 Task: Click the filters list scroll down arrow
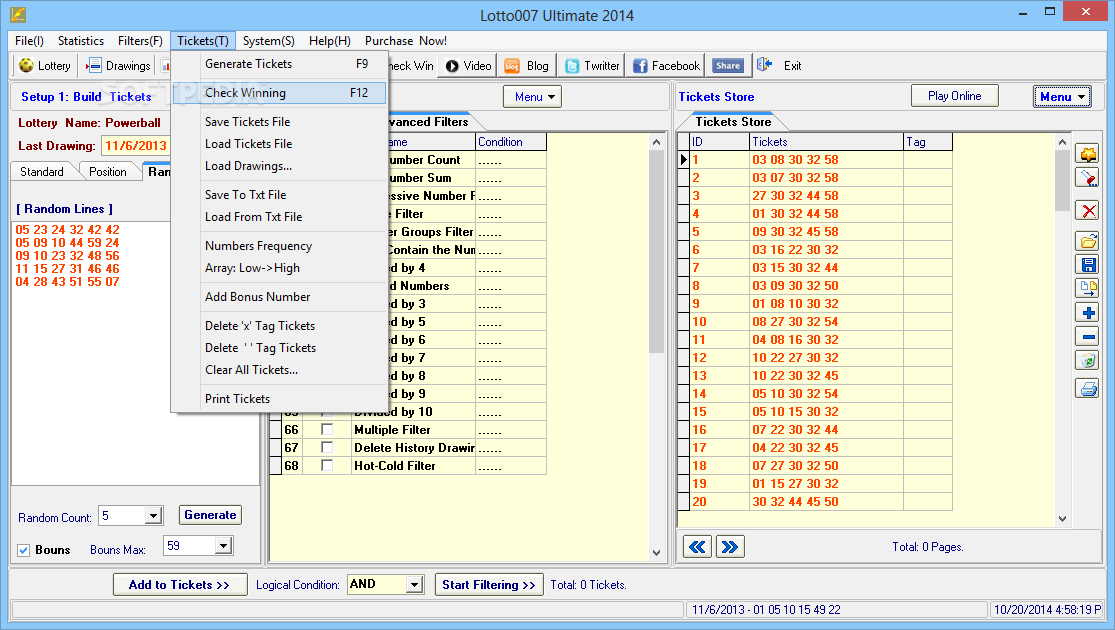pyautogui.click(x=656, y=552)
